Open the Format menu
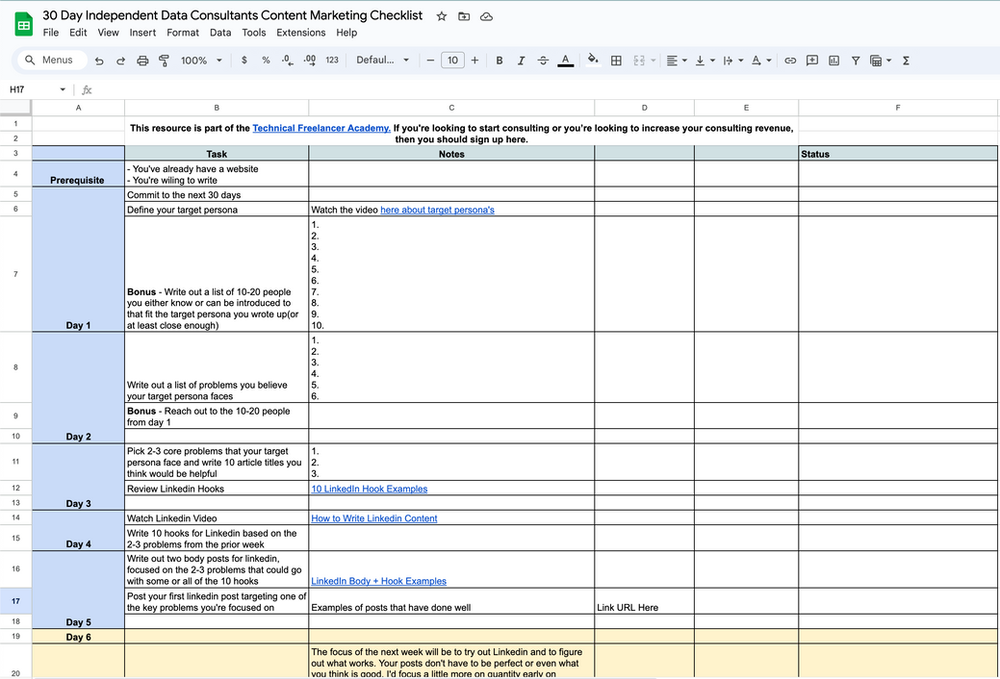This screenshot has height=679, width=1000. click(183, 33)
